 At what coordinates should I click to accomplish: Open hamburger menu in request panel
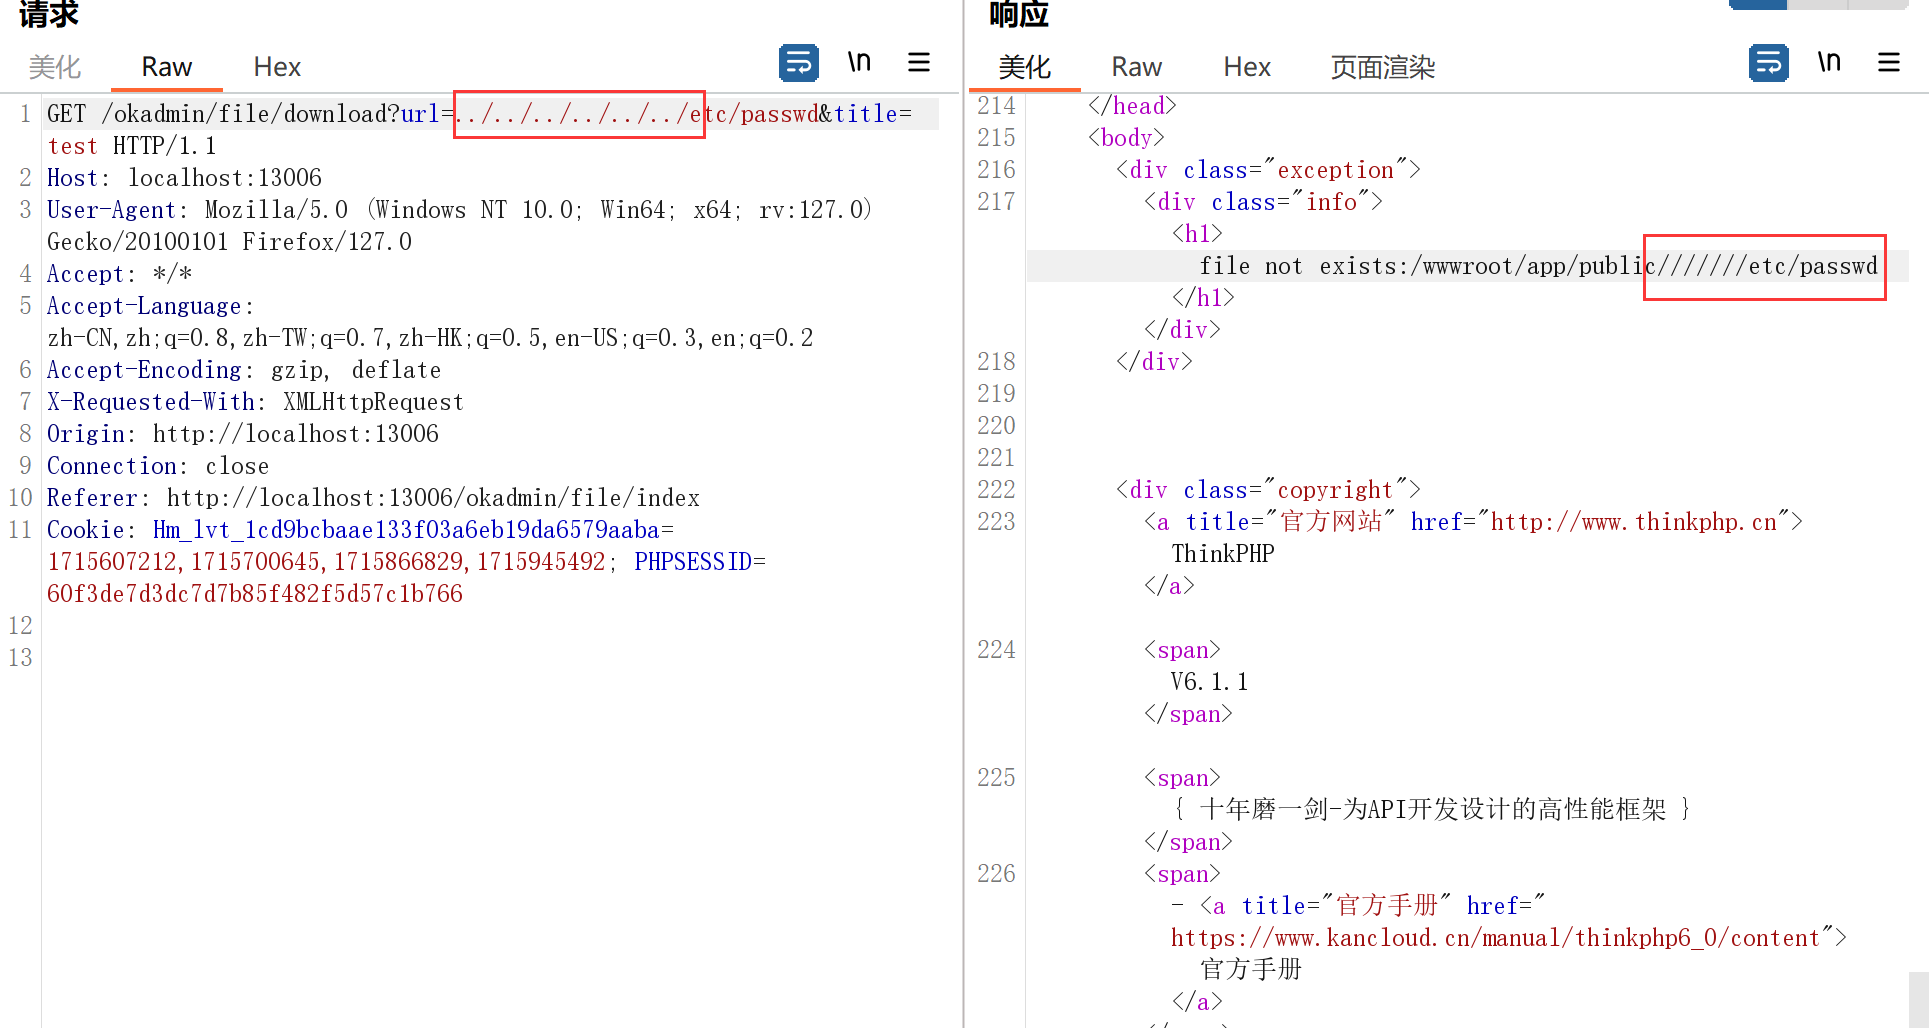[x=919, y=62]
